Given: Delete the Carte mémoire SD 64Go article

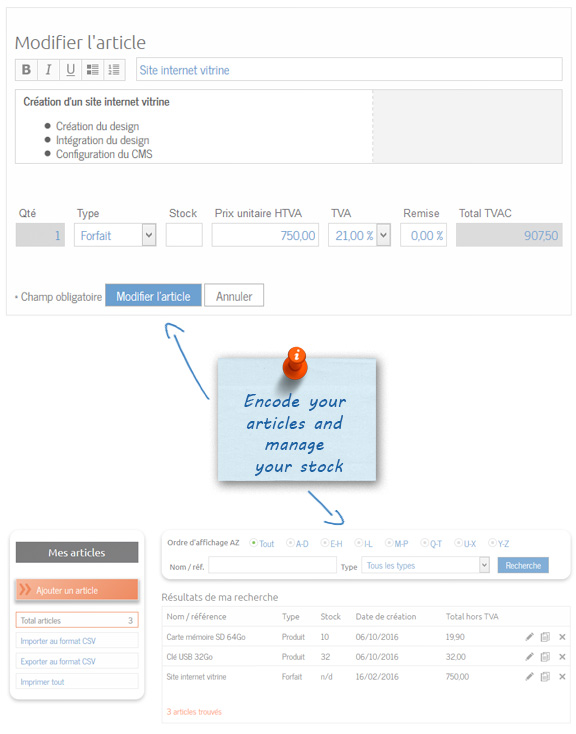Looking at the screenshot, I should click(562, 637).
